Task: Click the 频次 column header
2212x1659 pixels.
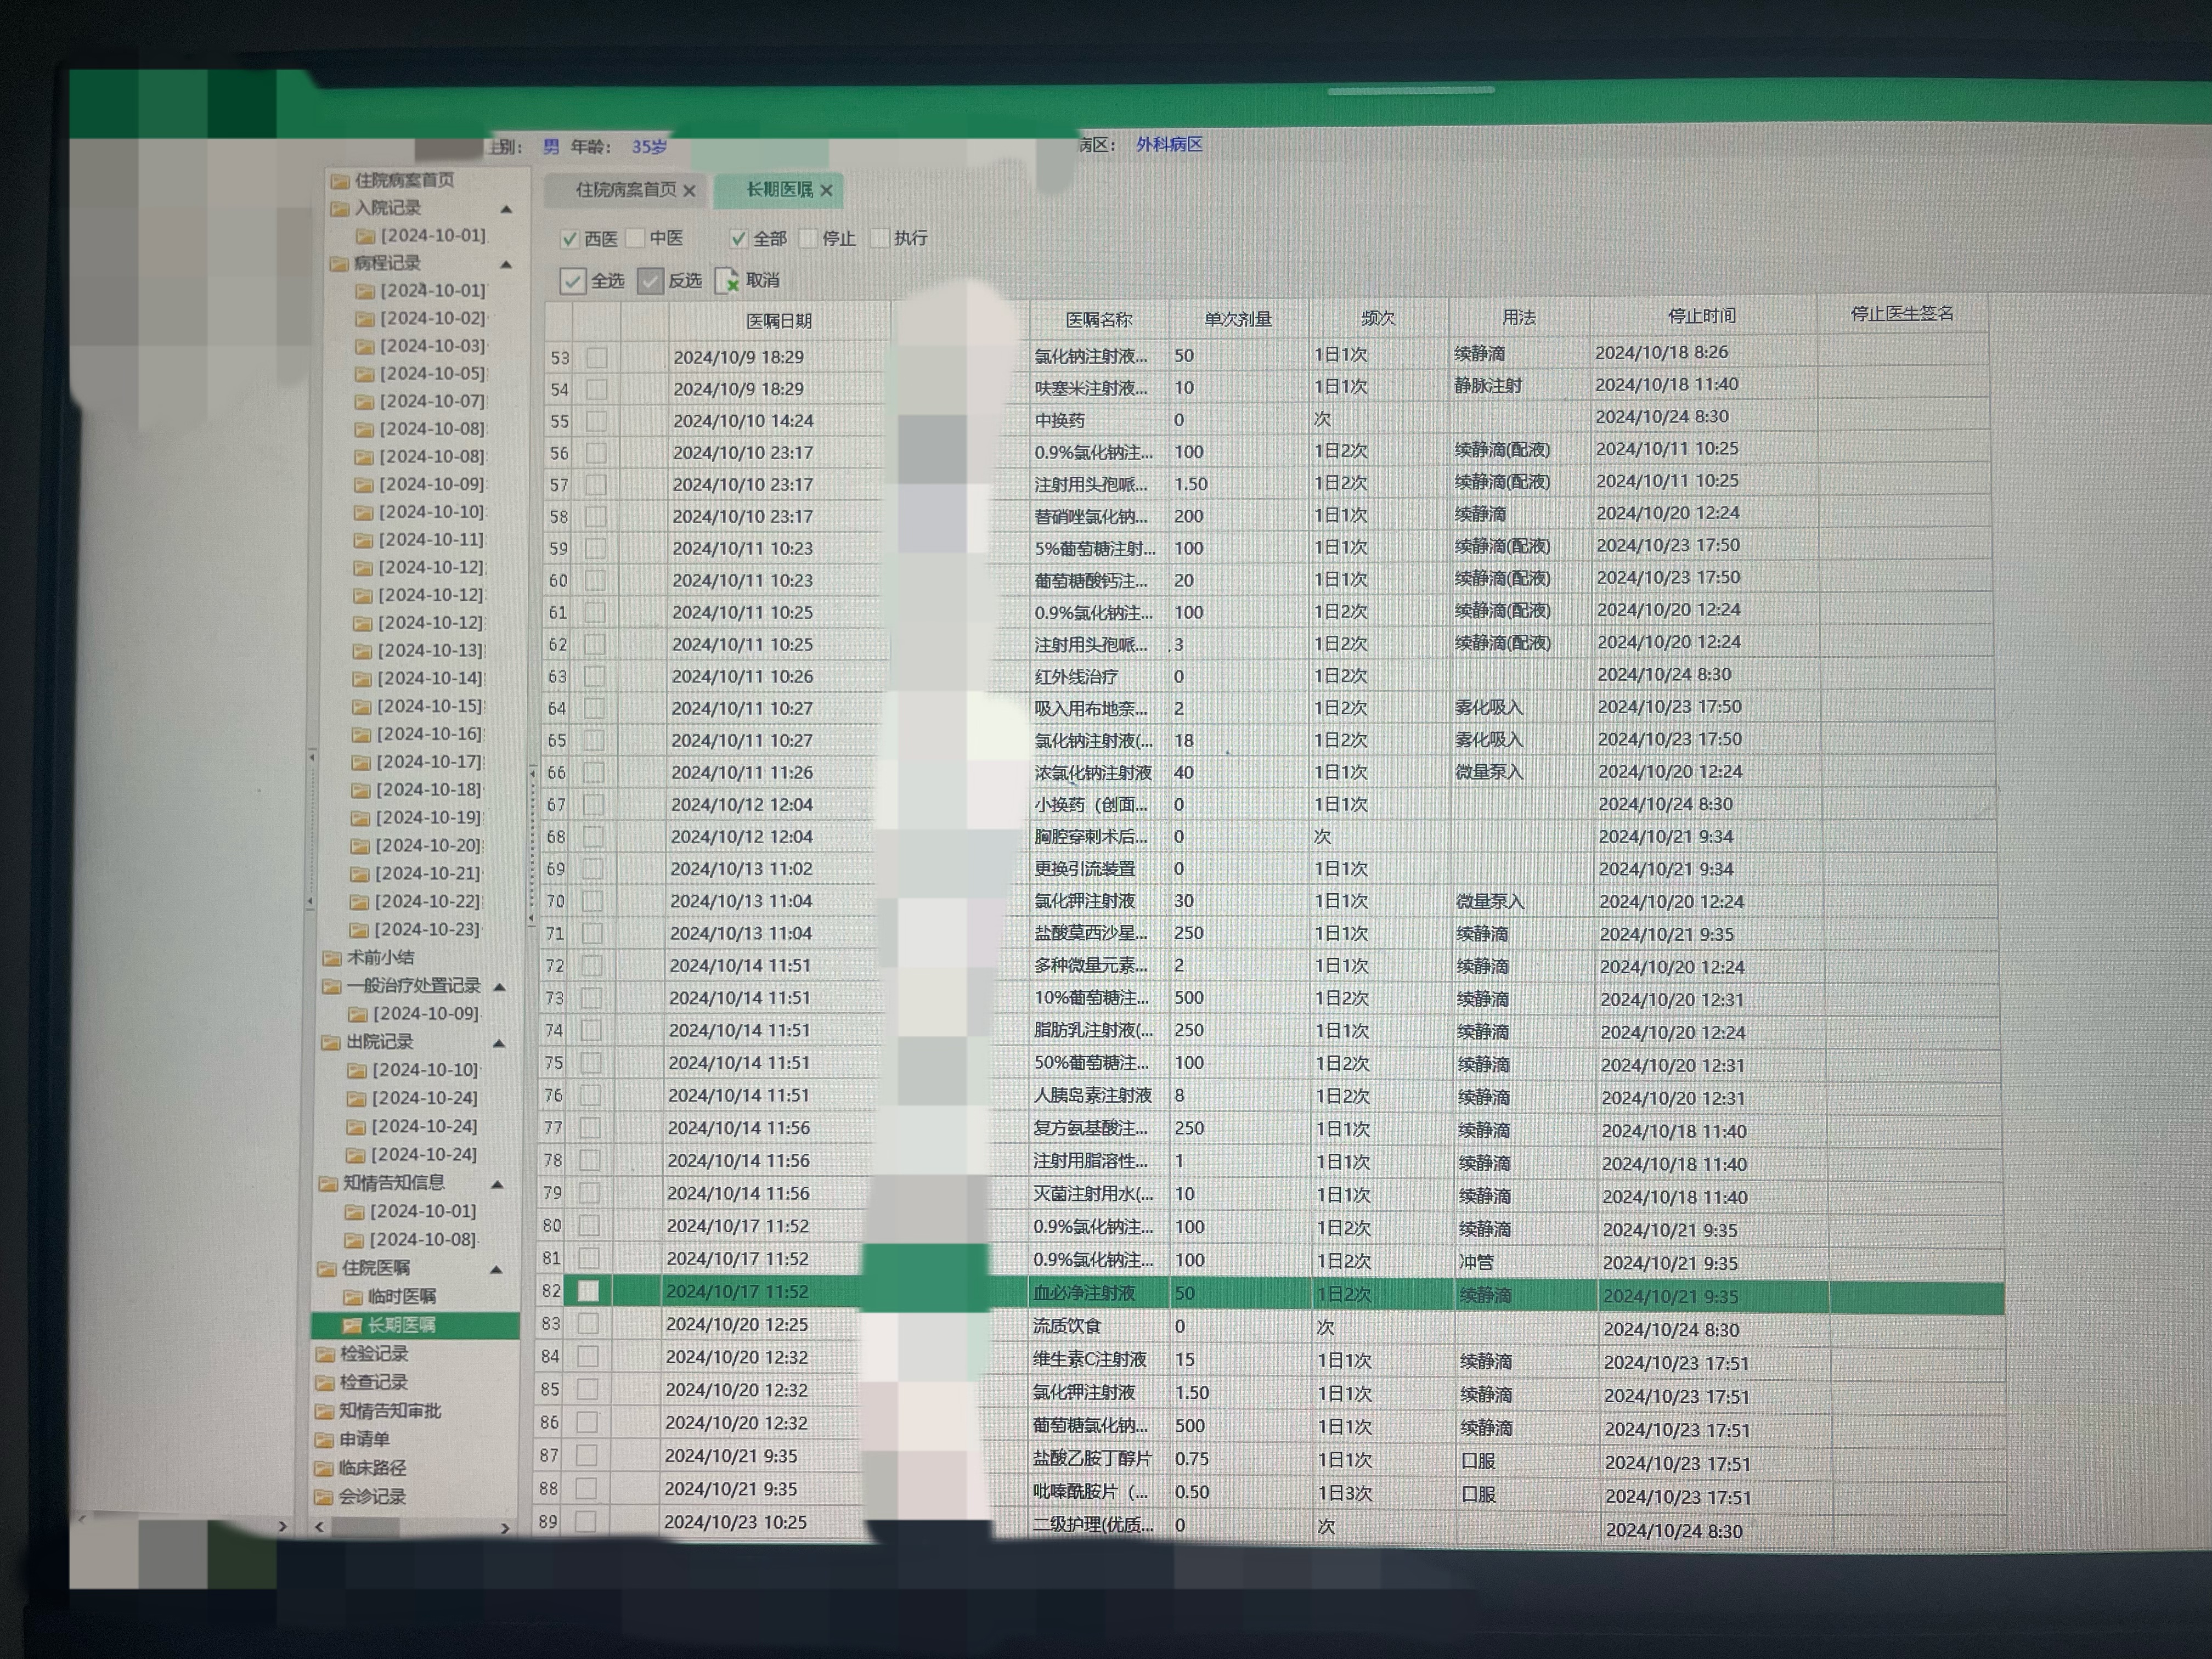Action: click(x=1378, y=318)
